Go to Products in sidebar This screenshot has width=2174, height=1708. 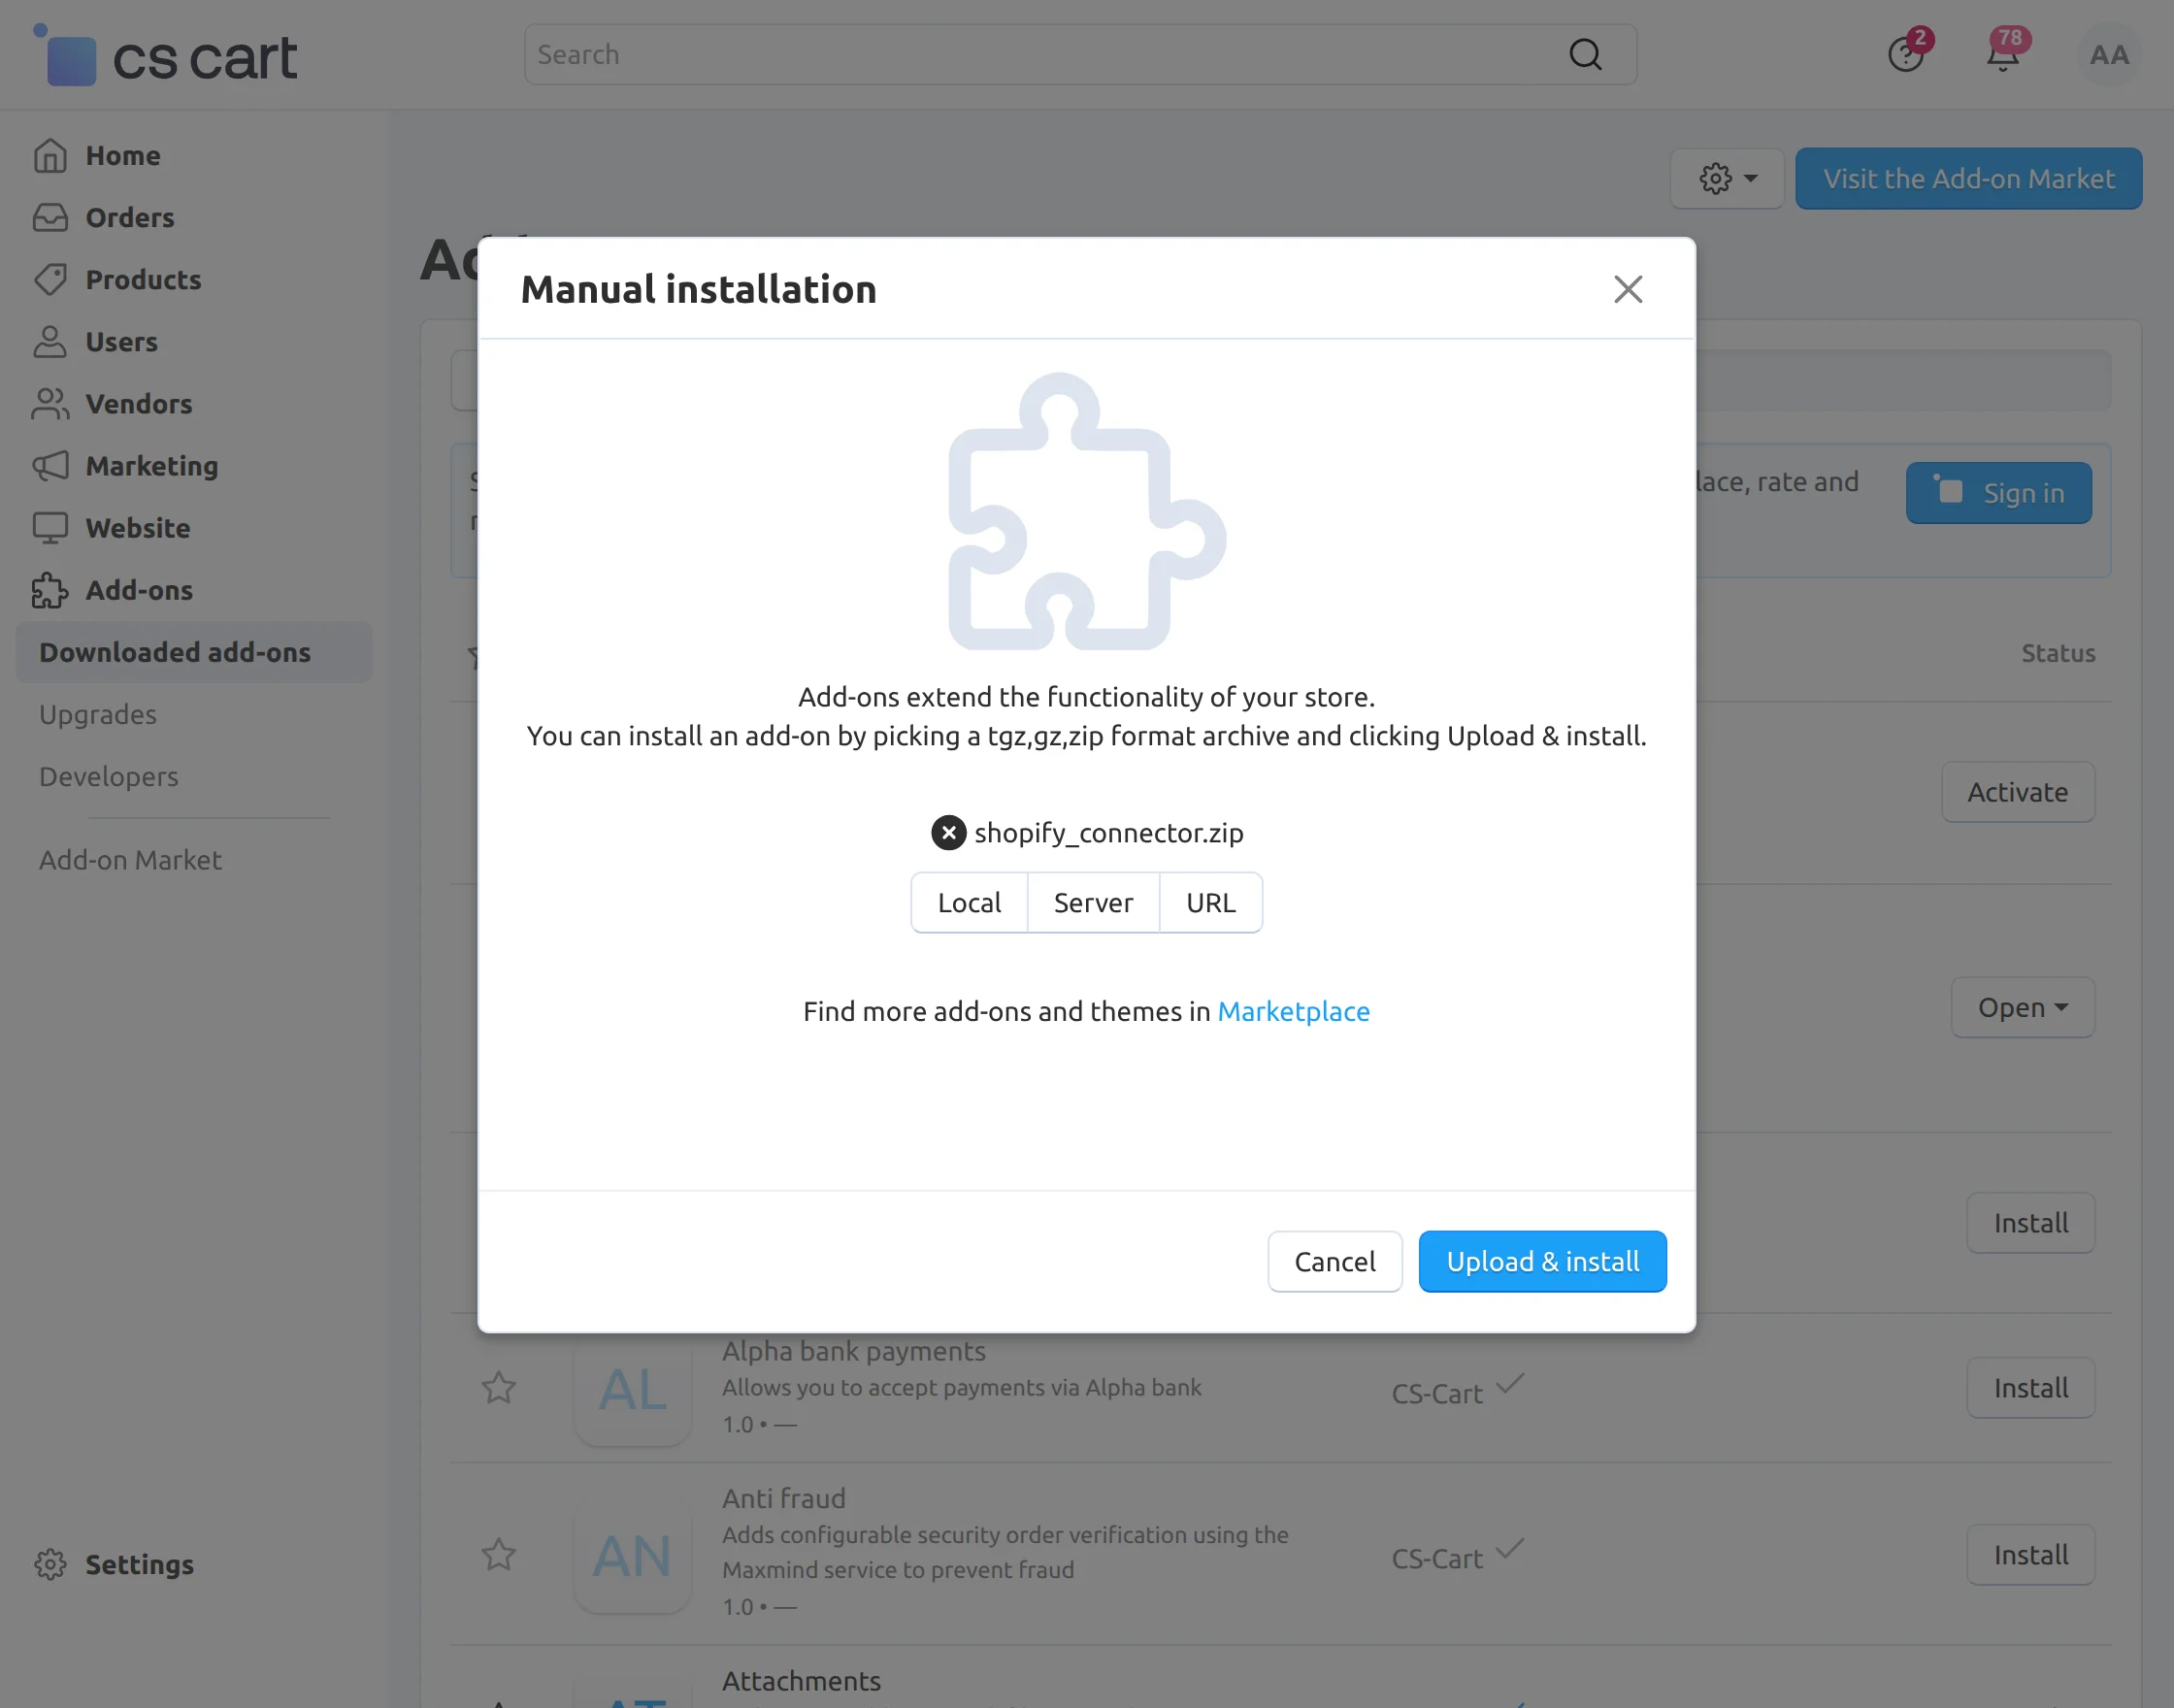coord(143,280)
